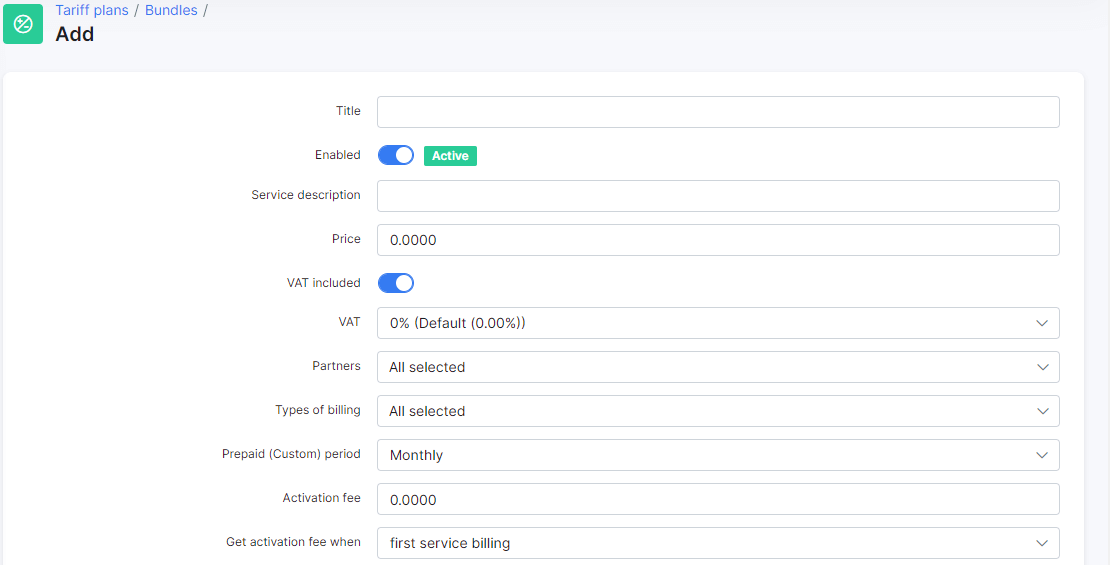Toggle the Enabled switch off
The width and height of the screenshot is (1110, 565).
point(396,155)
